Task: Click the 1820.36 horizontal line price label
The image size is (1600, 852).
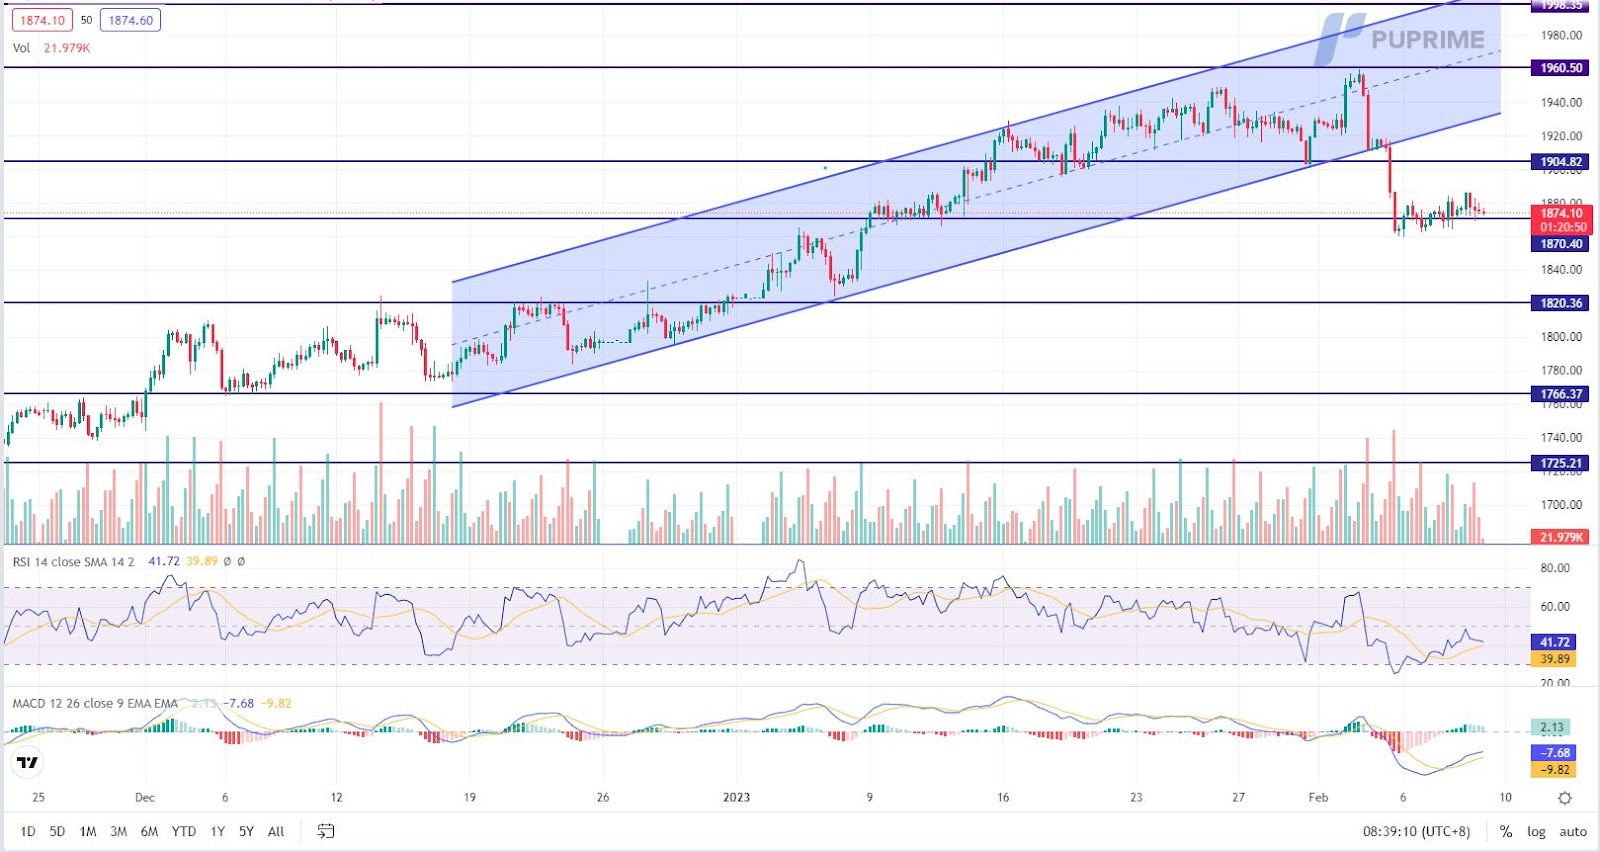Action: (1561, 303)
